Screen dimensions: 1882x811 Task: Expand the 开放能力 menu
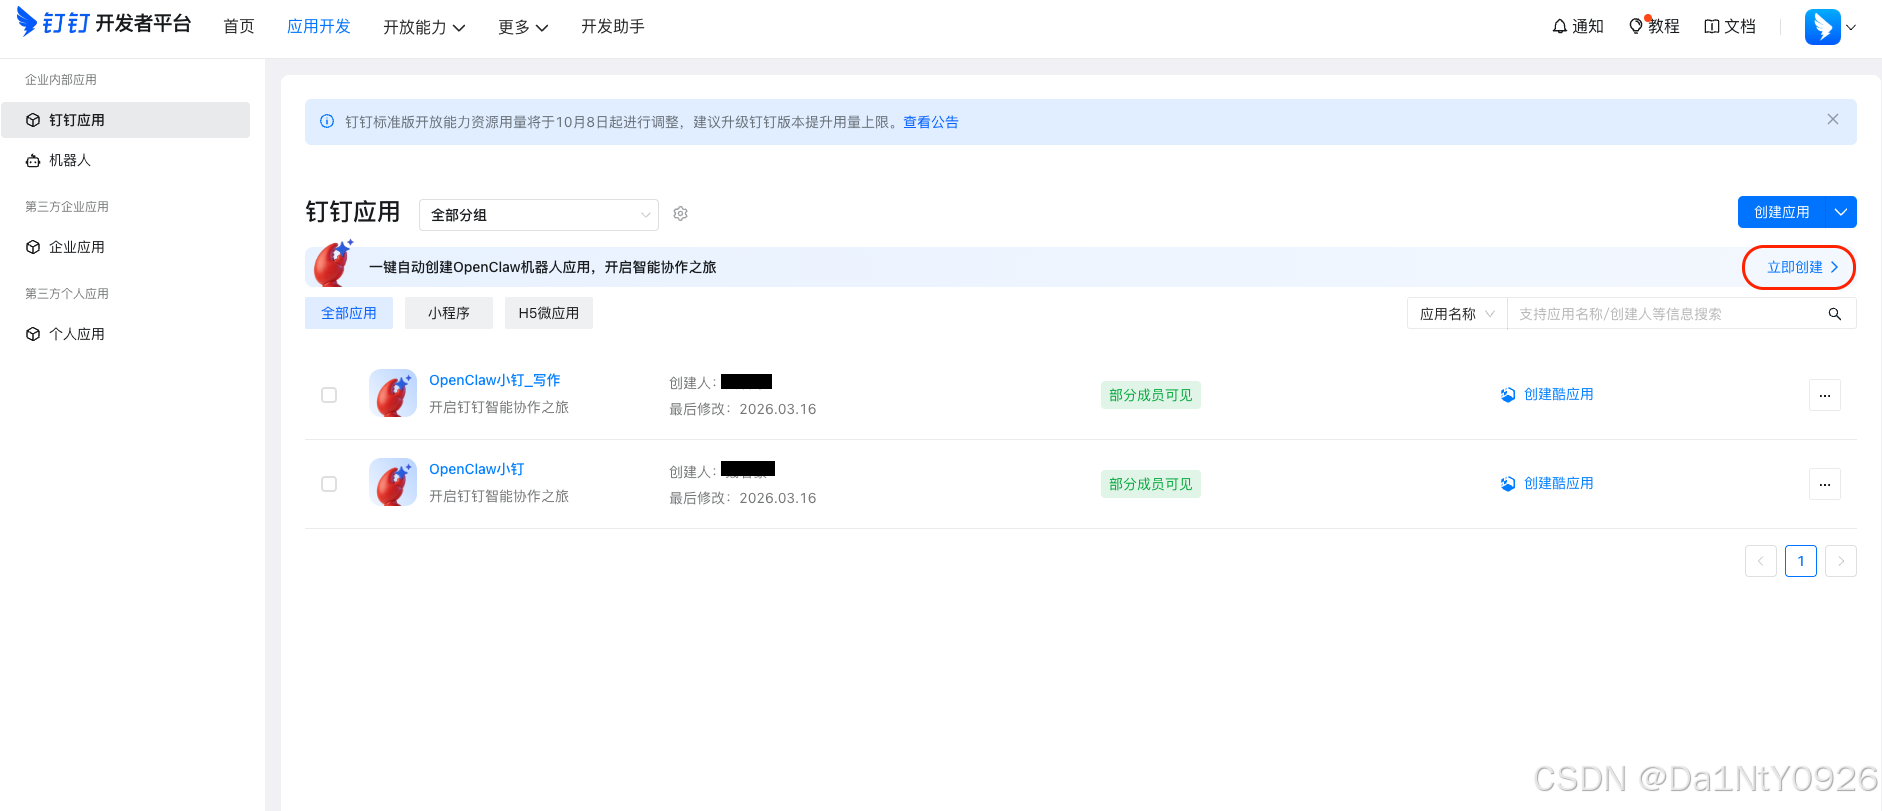424,27
